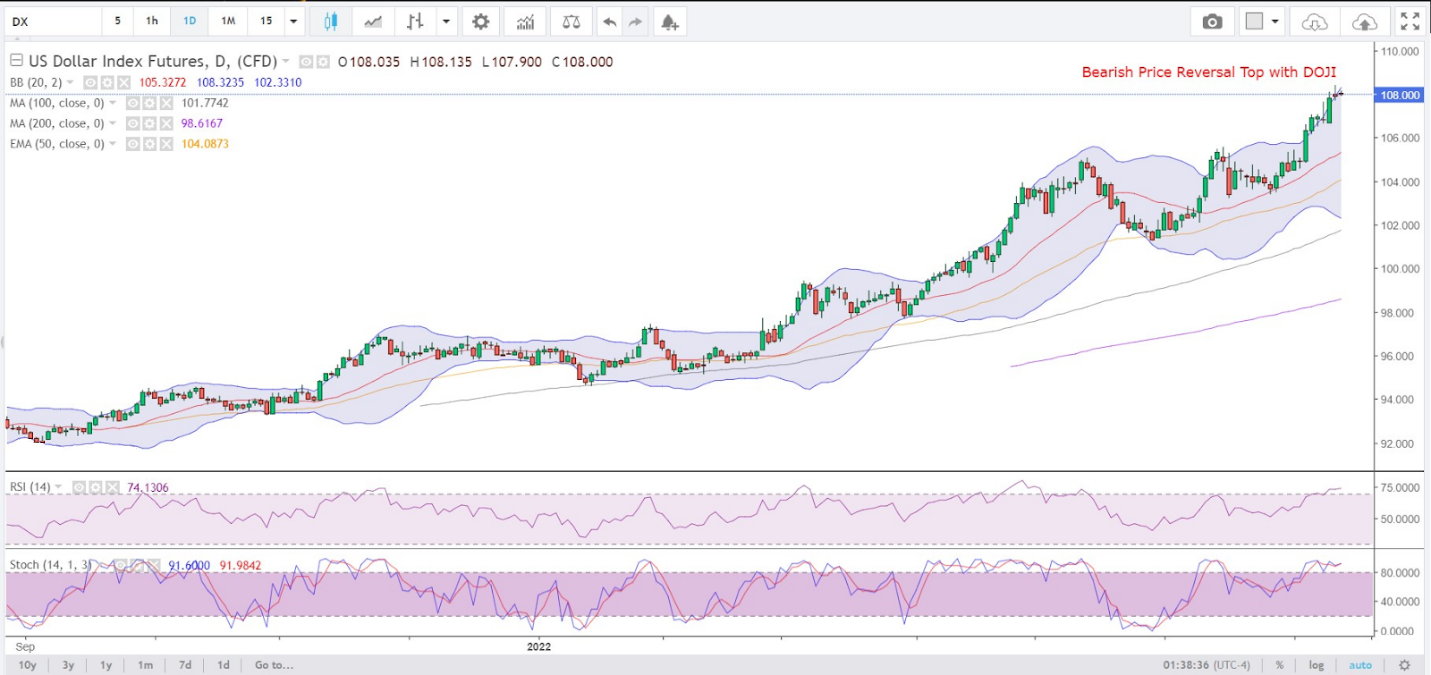Add an alert with bell icon

pos(669,21)
